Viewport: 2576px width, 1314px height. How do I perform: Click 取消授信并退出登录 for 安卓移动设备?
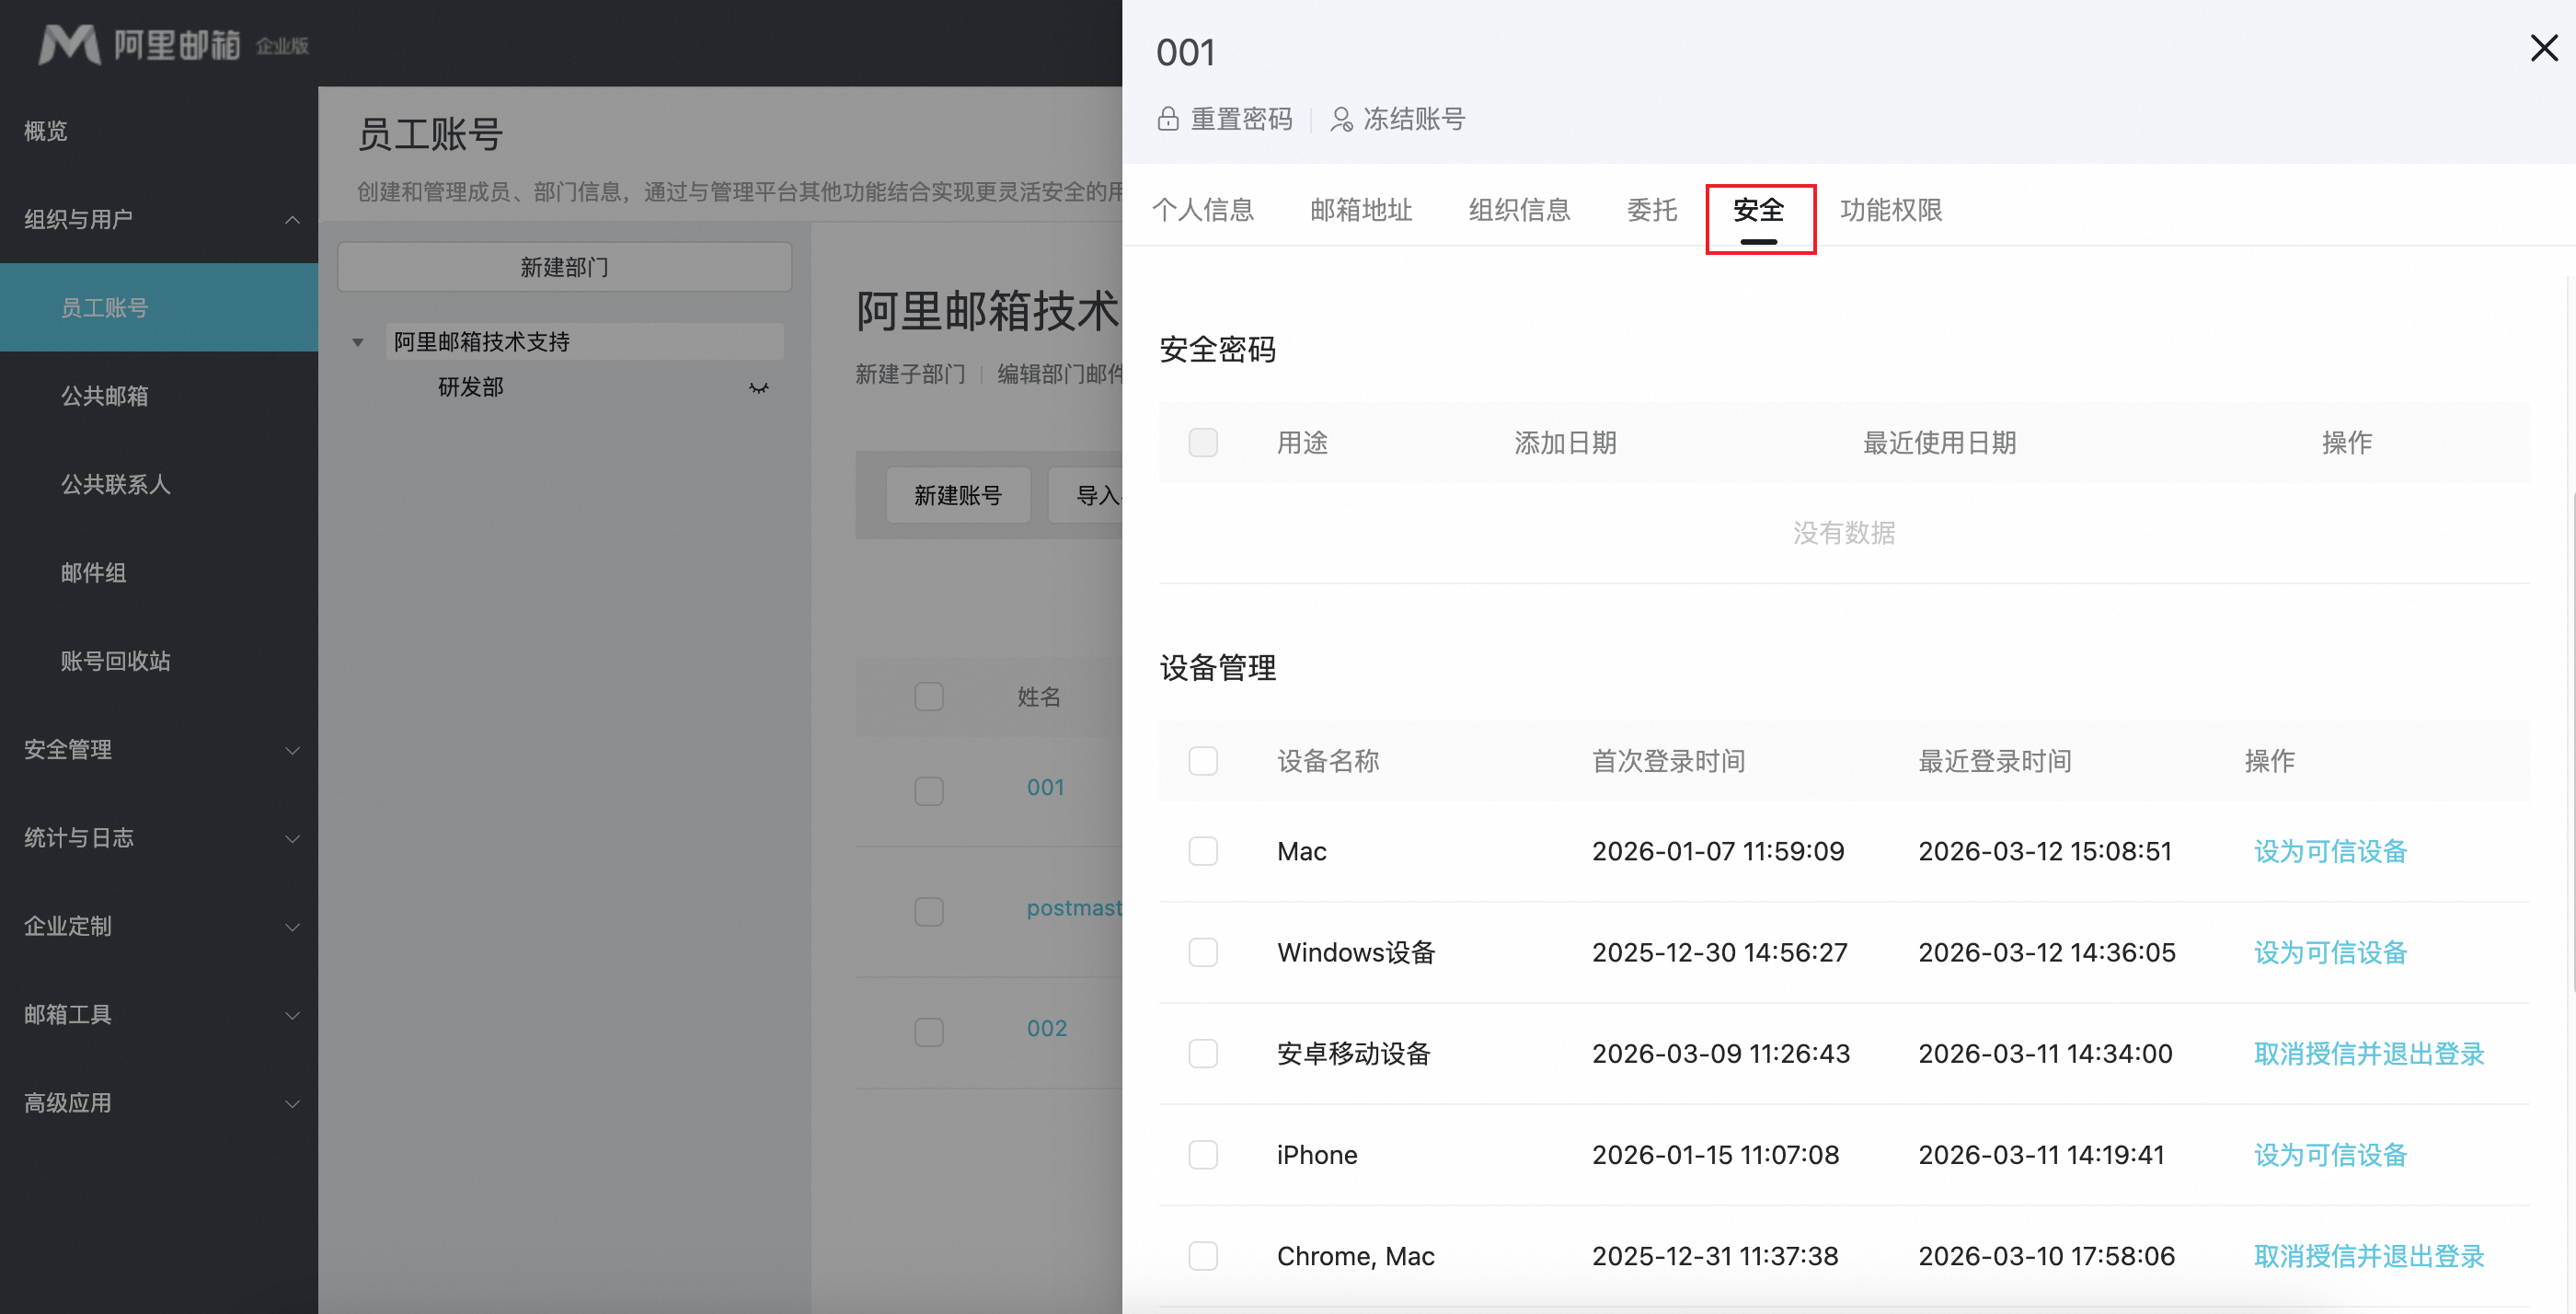tap(2368, 1053)
